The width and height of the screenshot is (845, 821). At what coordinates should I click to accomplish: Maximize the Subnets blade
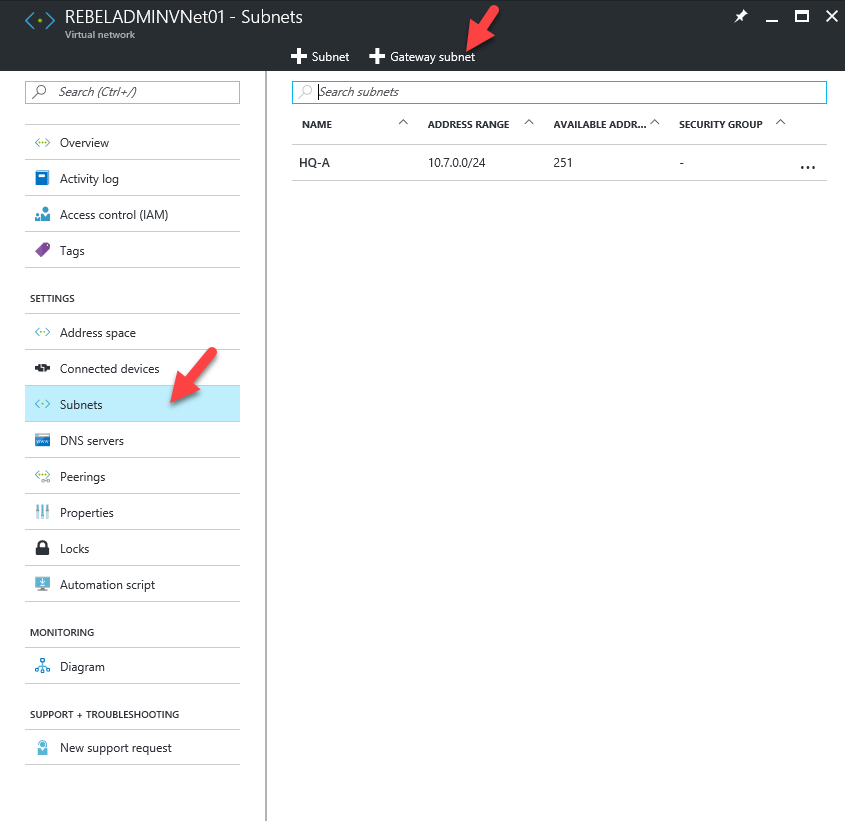[x=802, y=17]
